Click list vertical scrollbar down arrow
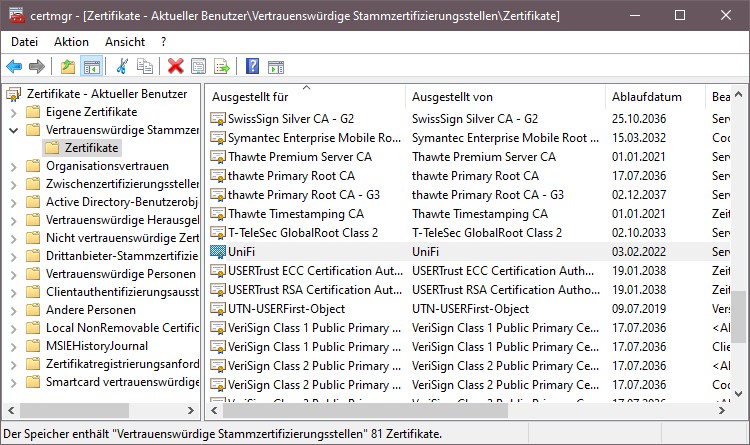 [739, 394]
